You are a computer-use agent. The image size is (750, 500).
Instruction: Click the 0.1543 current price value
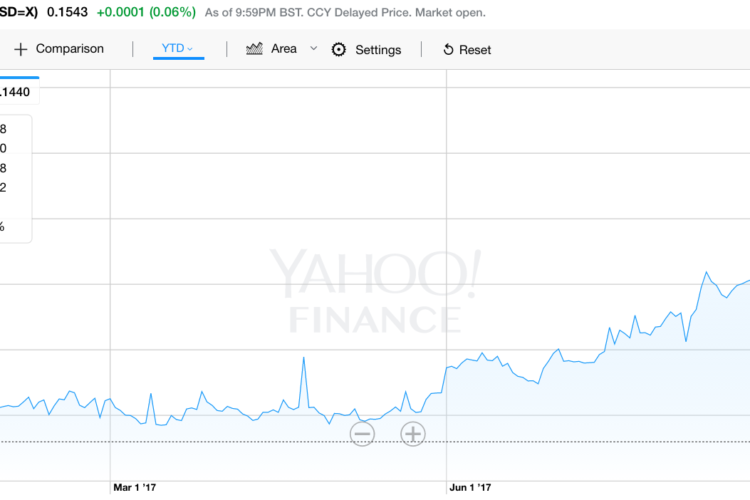click(x=67, y=12)
